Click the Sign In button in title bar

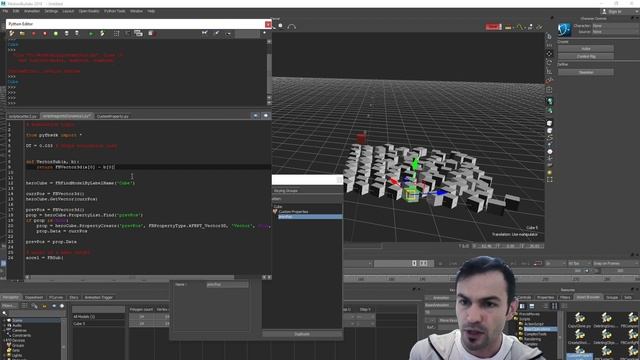click(615, 11)
